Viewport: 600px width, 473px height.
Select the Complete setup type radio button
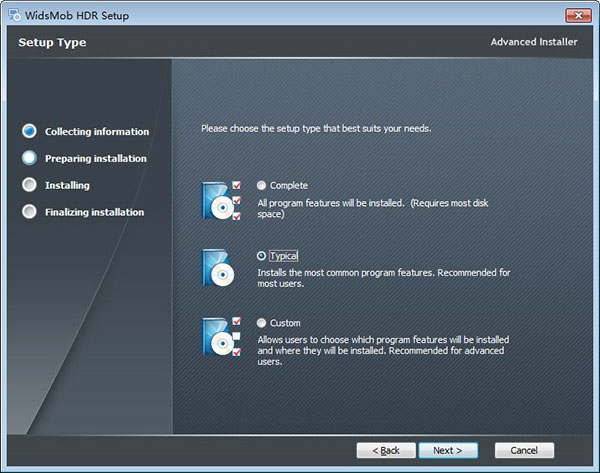(x=261, y=186)
